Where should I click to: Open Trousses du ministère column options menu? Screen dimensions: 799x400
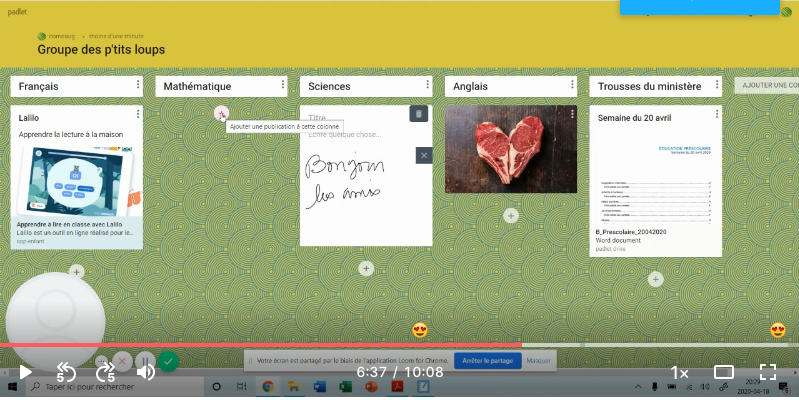pyautogui.click(x=717, y=85)
